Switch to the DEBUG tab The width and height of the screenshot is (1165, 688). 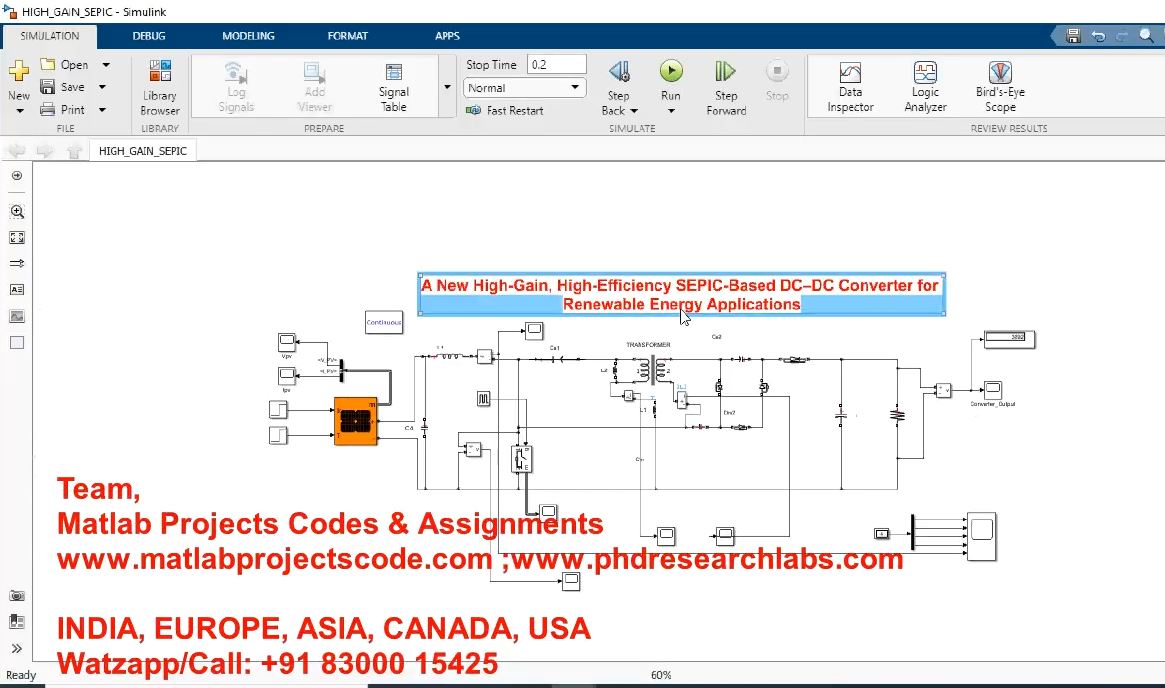[149, 36]
